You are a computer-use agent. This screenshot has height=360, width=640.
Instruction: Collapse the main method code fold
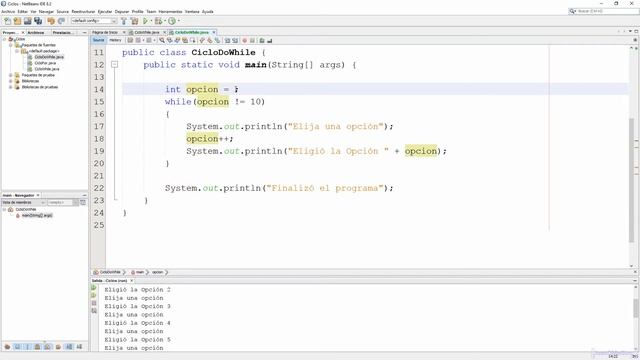115,64
